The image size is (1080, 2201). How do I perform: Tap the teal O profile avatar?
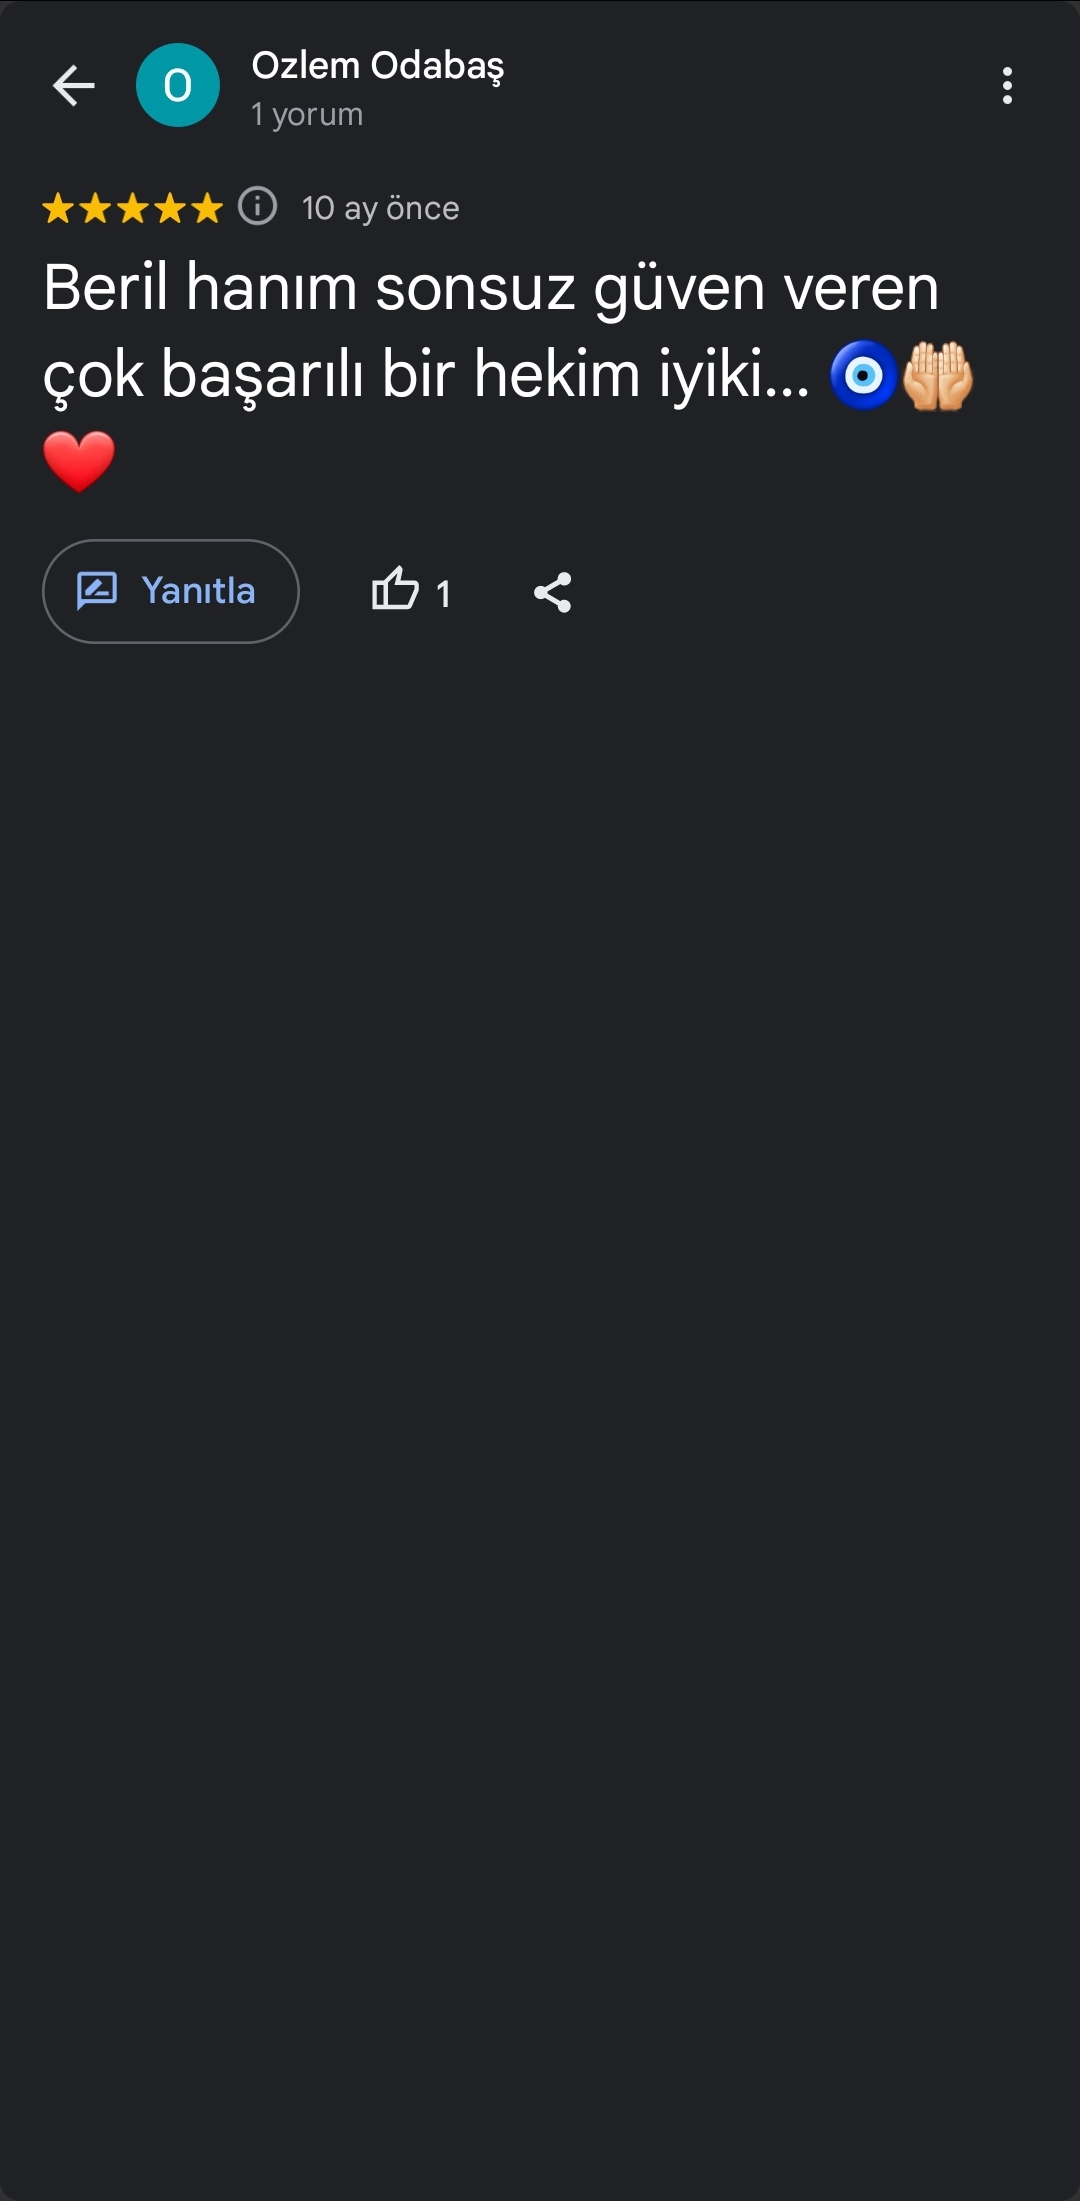tap(178, 85)
